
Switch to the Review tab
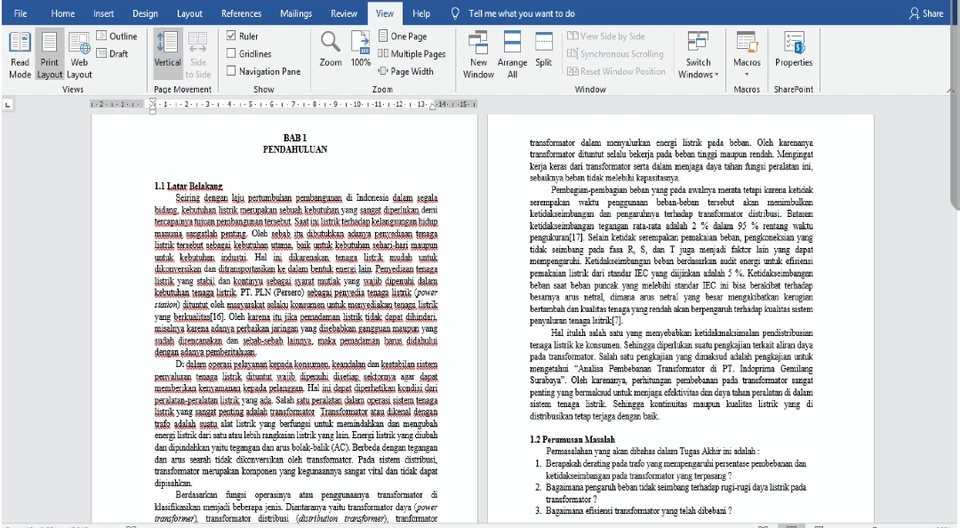pos(343,13)
